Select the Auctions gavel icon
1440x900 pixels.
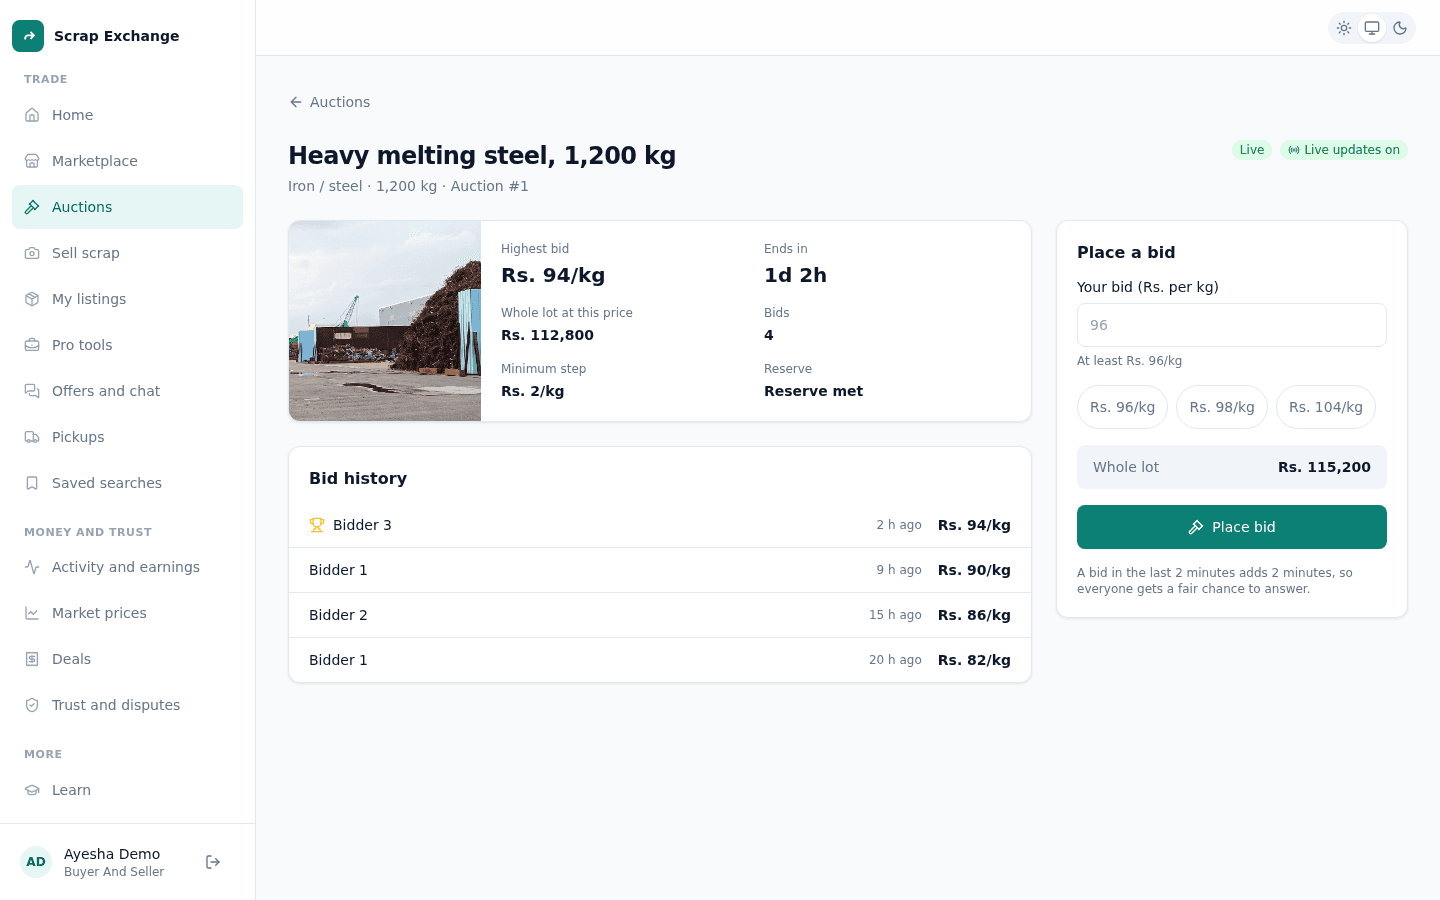tap(32, 207)
